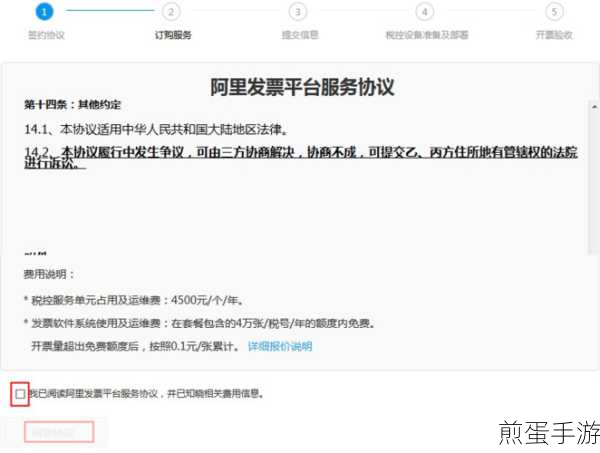
Task: Click the 费用说明 heading
Action: 49,274
